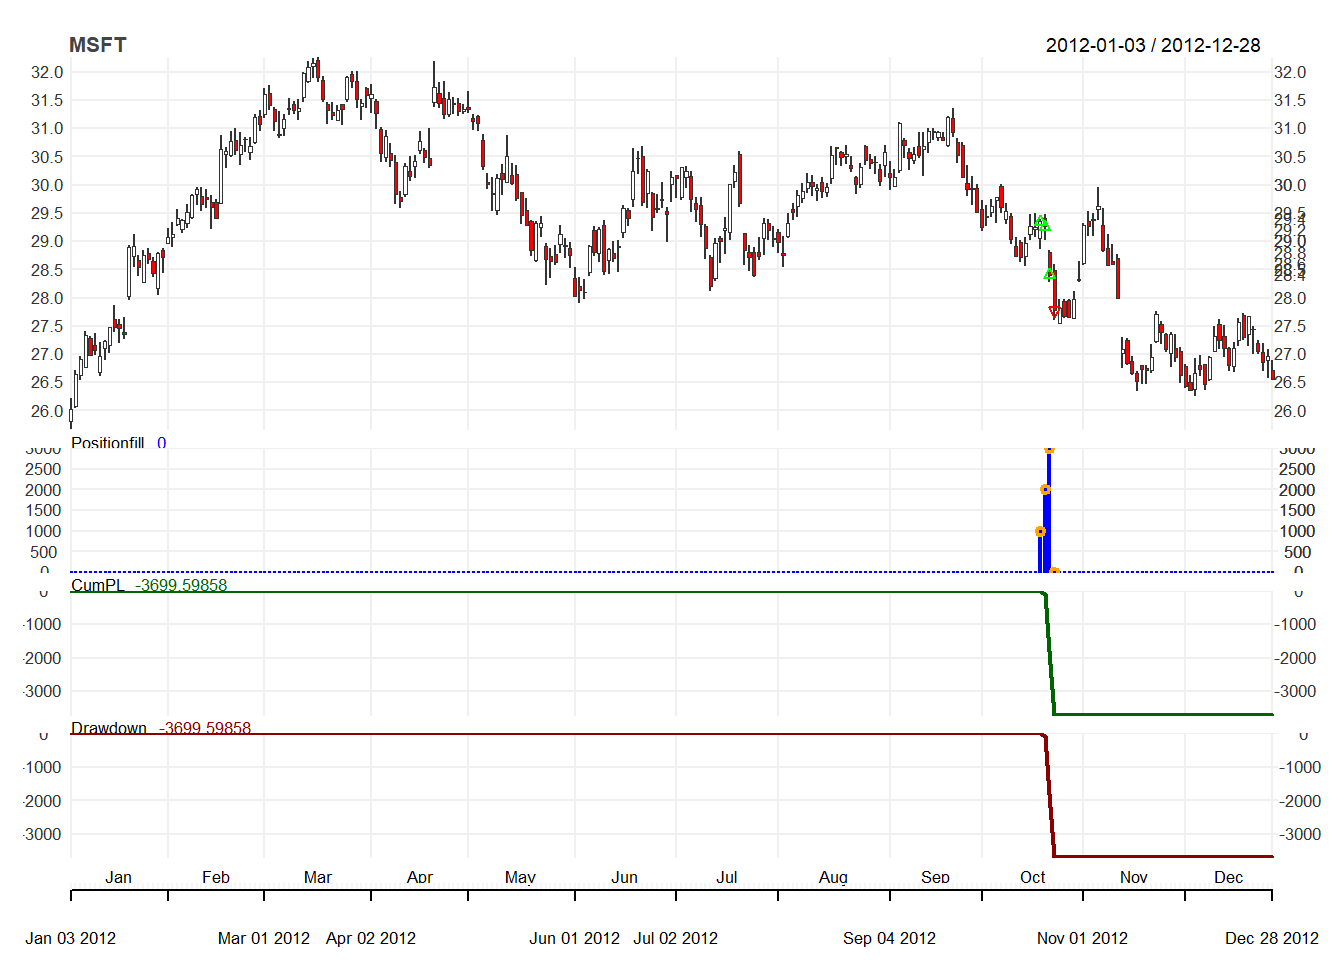Click the green CumPL value -3699.59858
The height and width of the screenshot is (960, 1344).
[x=181, y=585]
